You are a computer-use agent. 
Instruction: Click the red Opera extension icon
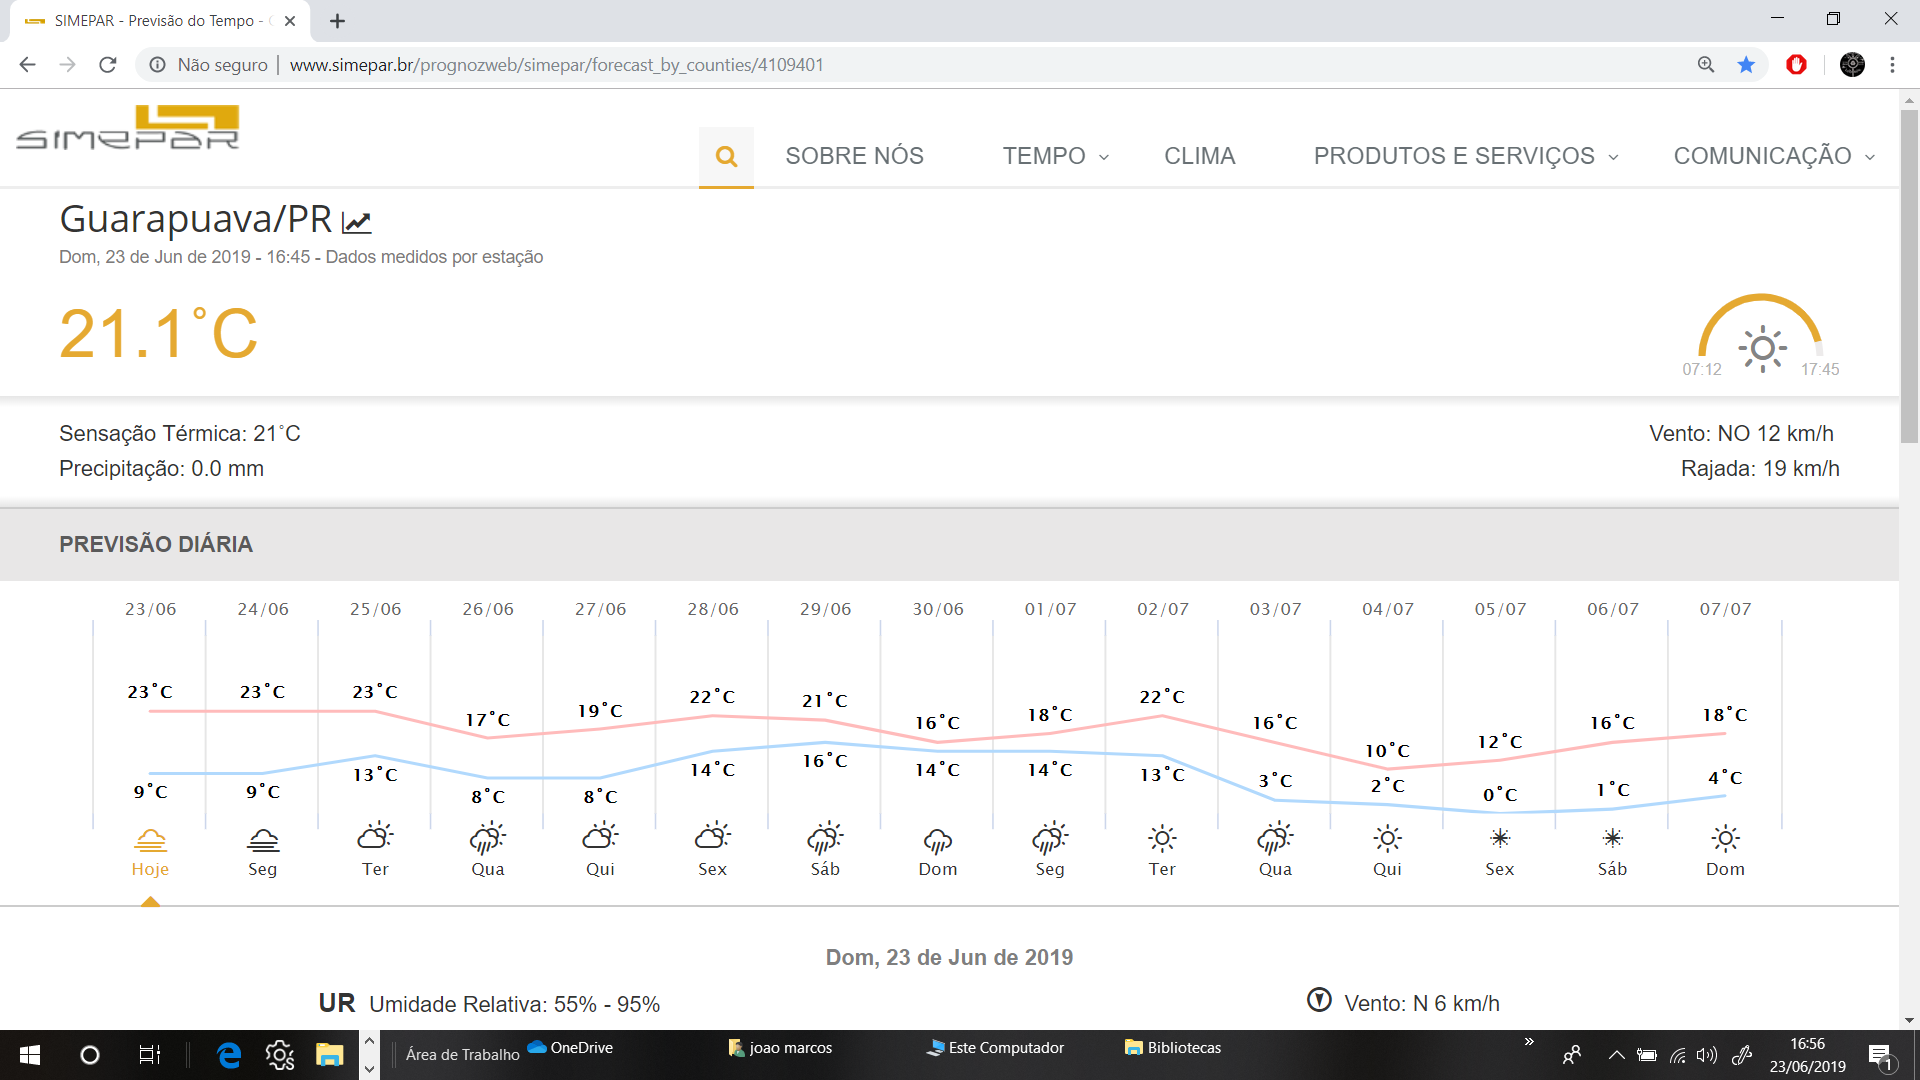coord(1797,65)
